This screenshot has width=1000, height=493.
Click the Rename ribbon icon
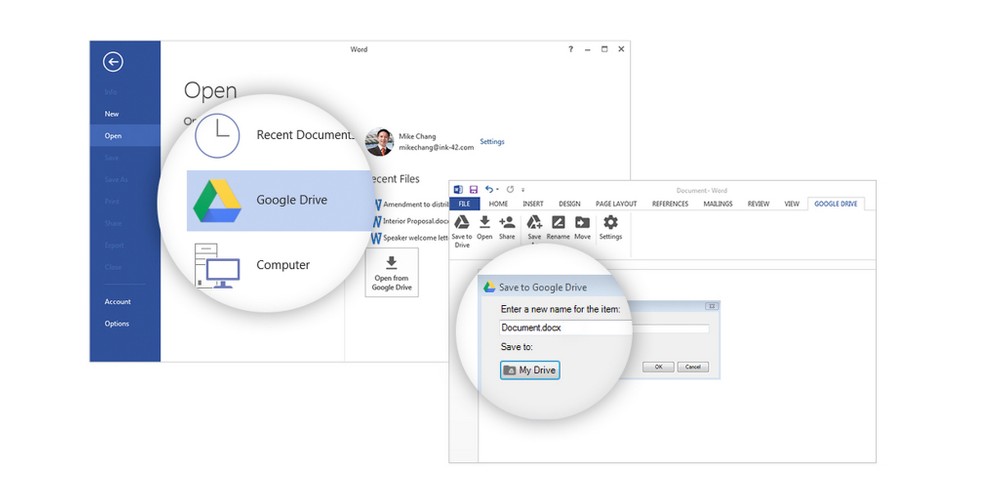[x=558, y=222]
